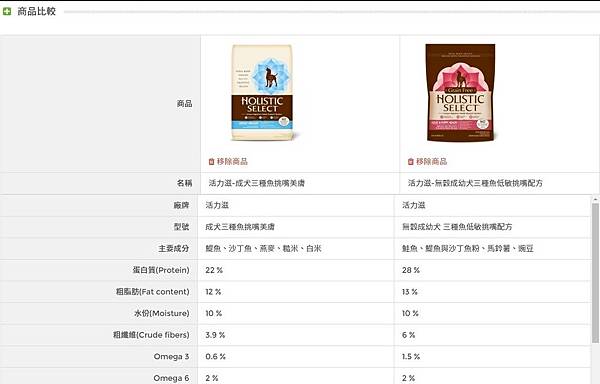Click the 商品 row label
Image resolution: width=600 pixels, height=384 pixels.
(x=184, y=104)
